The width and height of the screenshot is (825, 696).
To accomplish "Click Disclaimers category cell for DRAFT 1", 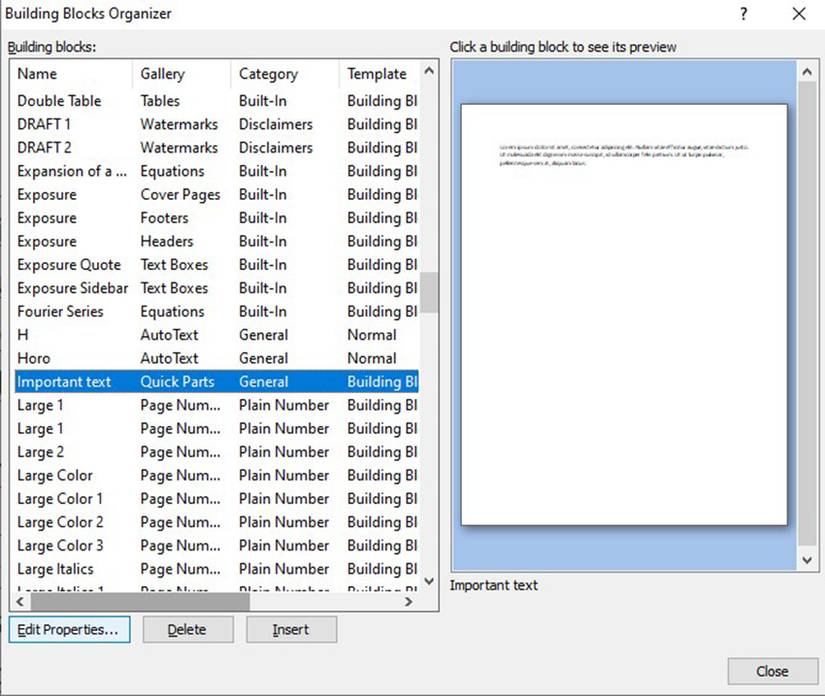I will click(276, 124).
